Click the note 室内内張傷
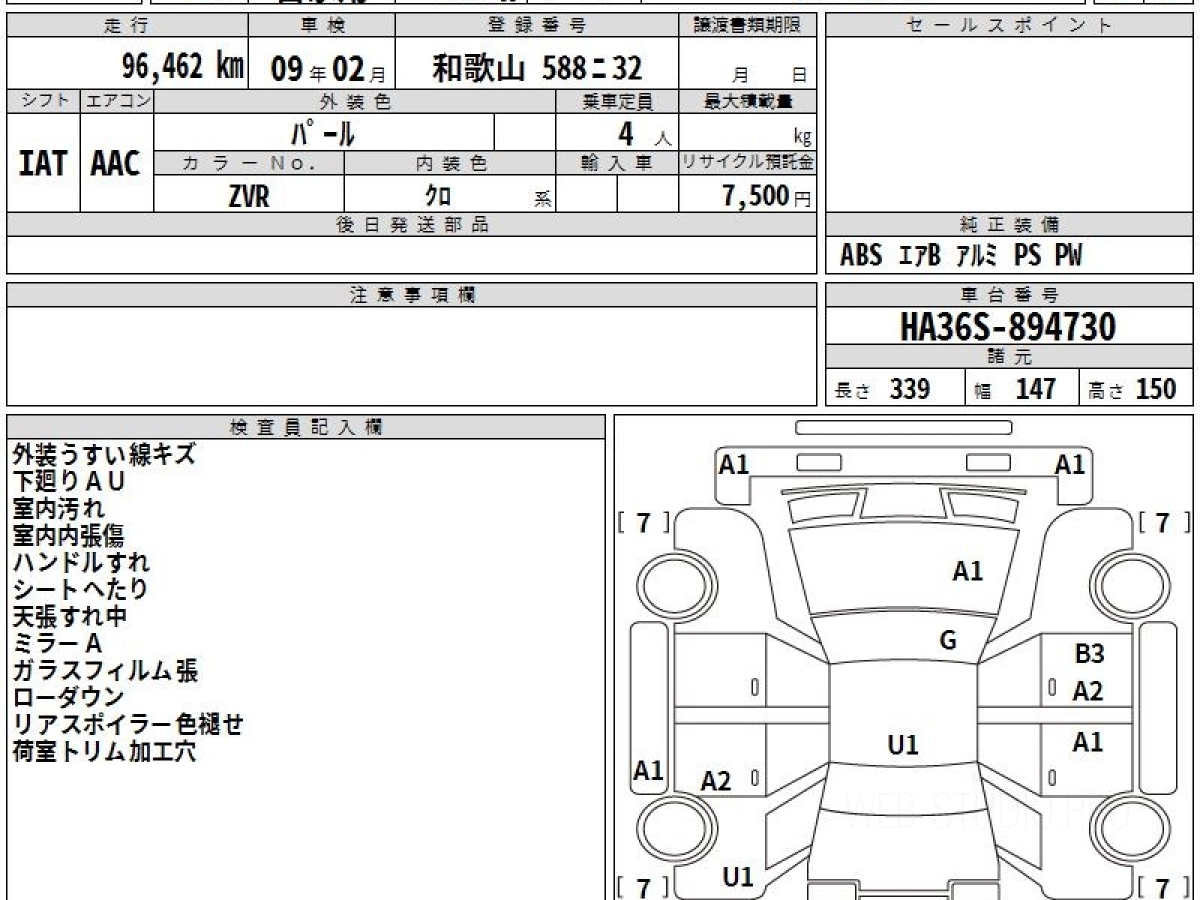 pos(68,535)
